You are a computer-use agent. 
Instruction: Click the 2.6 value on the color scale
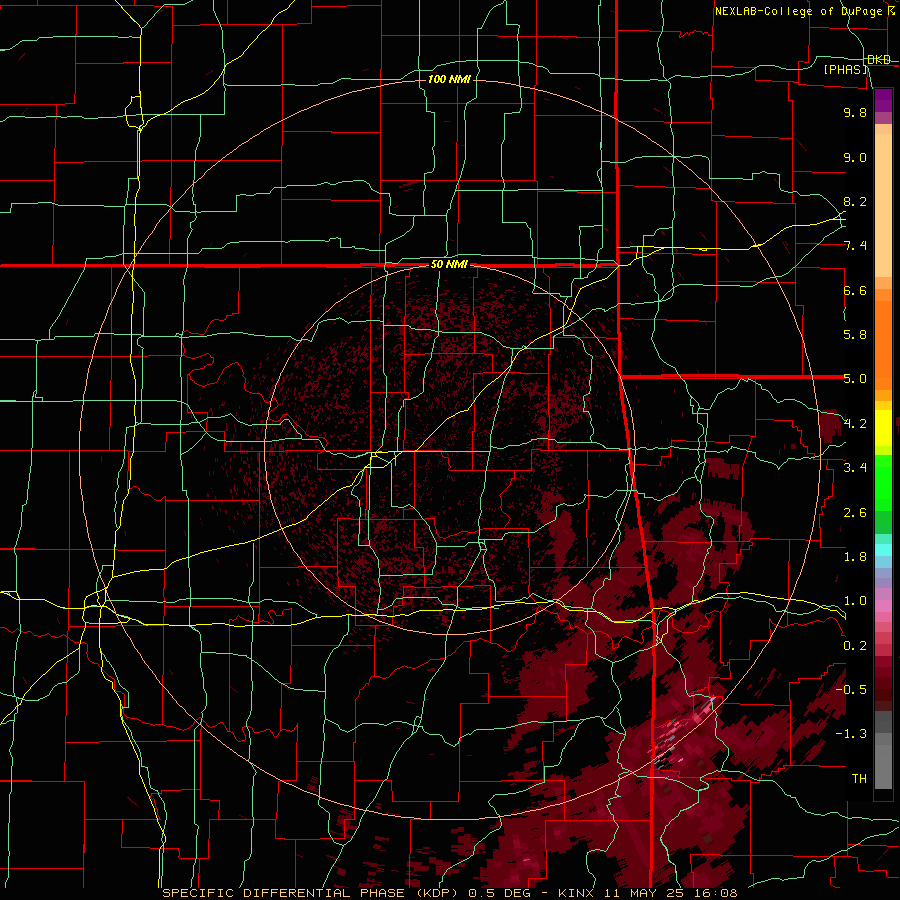(x=855, y=513)
